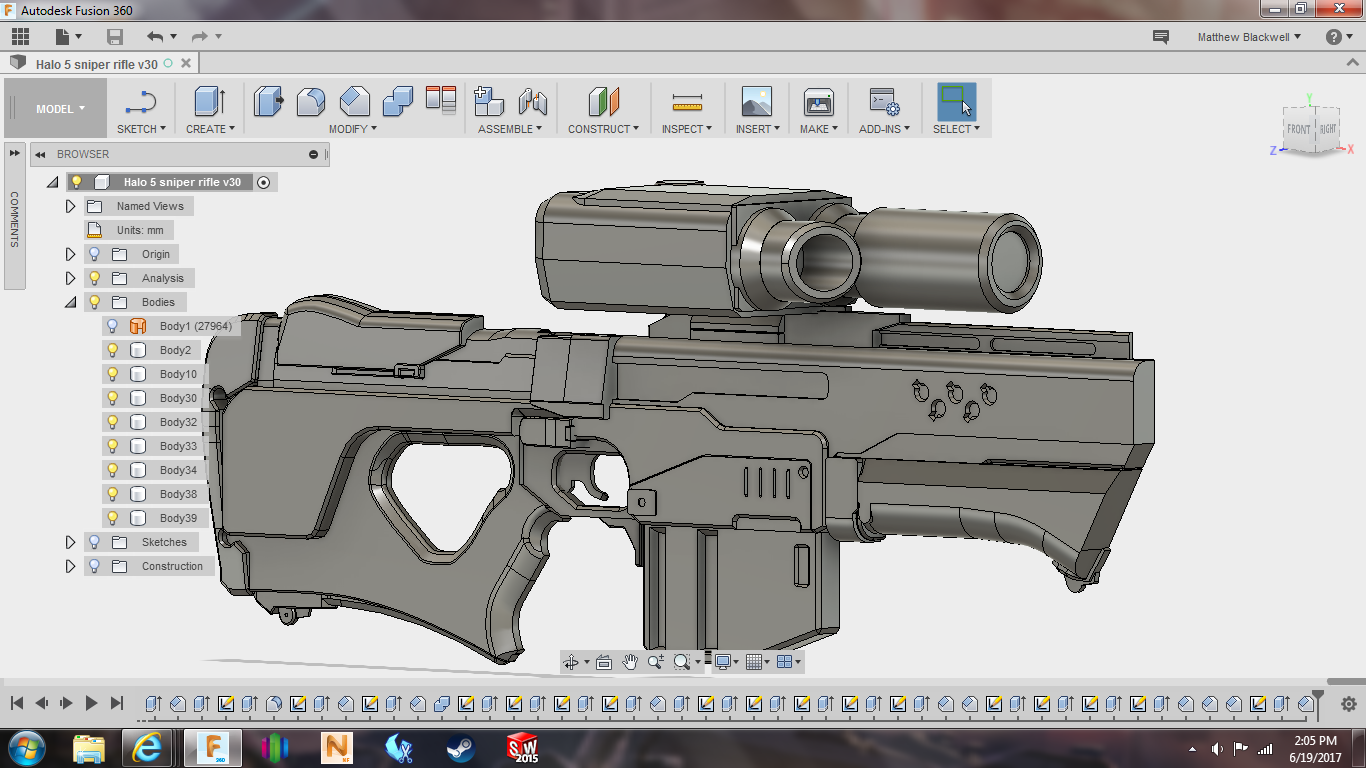
Task: Open the ASSEMBLE menu
Action: coord(510,129)
